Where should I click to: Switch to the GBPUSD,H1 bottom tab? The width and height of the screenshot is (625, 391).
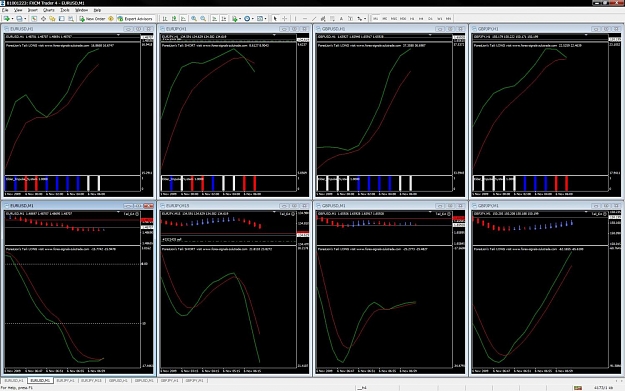118,381
